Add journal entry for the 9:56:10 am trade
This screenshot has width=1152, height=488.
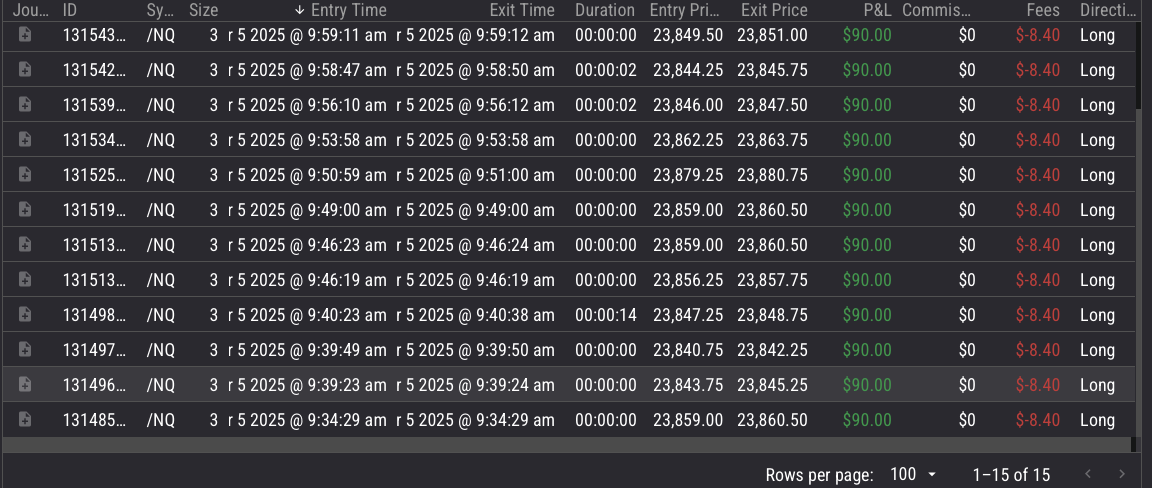pyautogui.click(x=24, y=104)
